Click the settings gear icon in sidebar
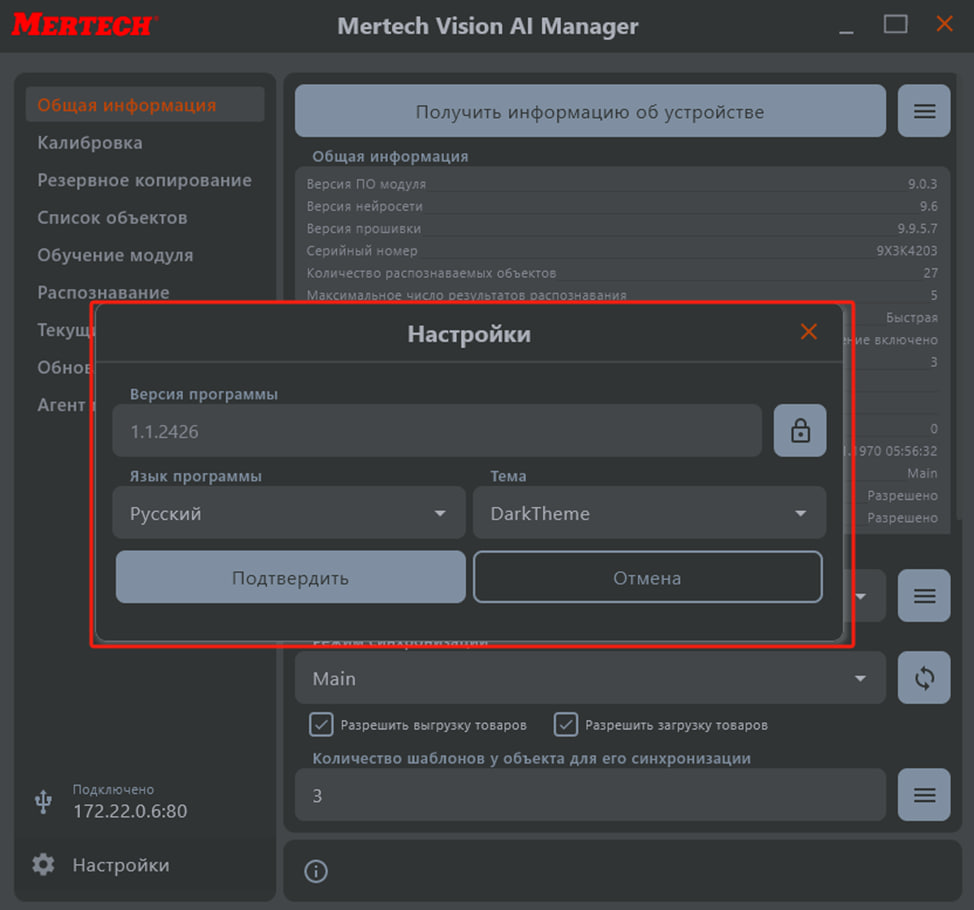This screenshot has height=910, width=974. [43, 865]
